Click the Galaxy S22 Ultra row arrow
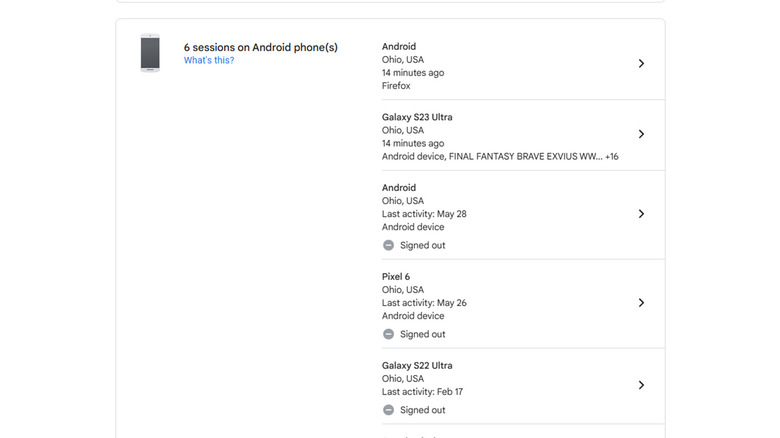 coord(641,385)
